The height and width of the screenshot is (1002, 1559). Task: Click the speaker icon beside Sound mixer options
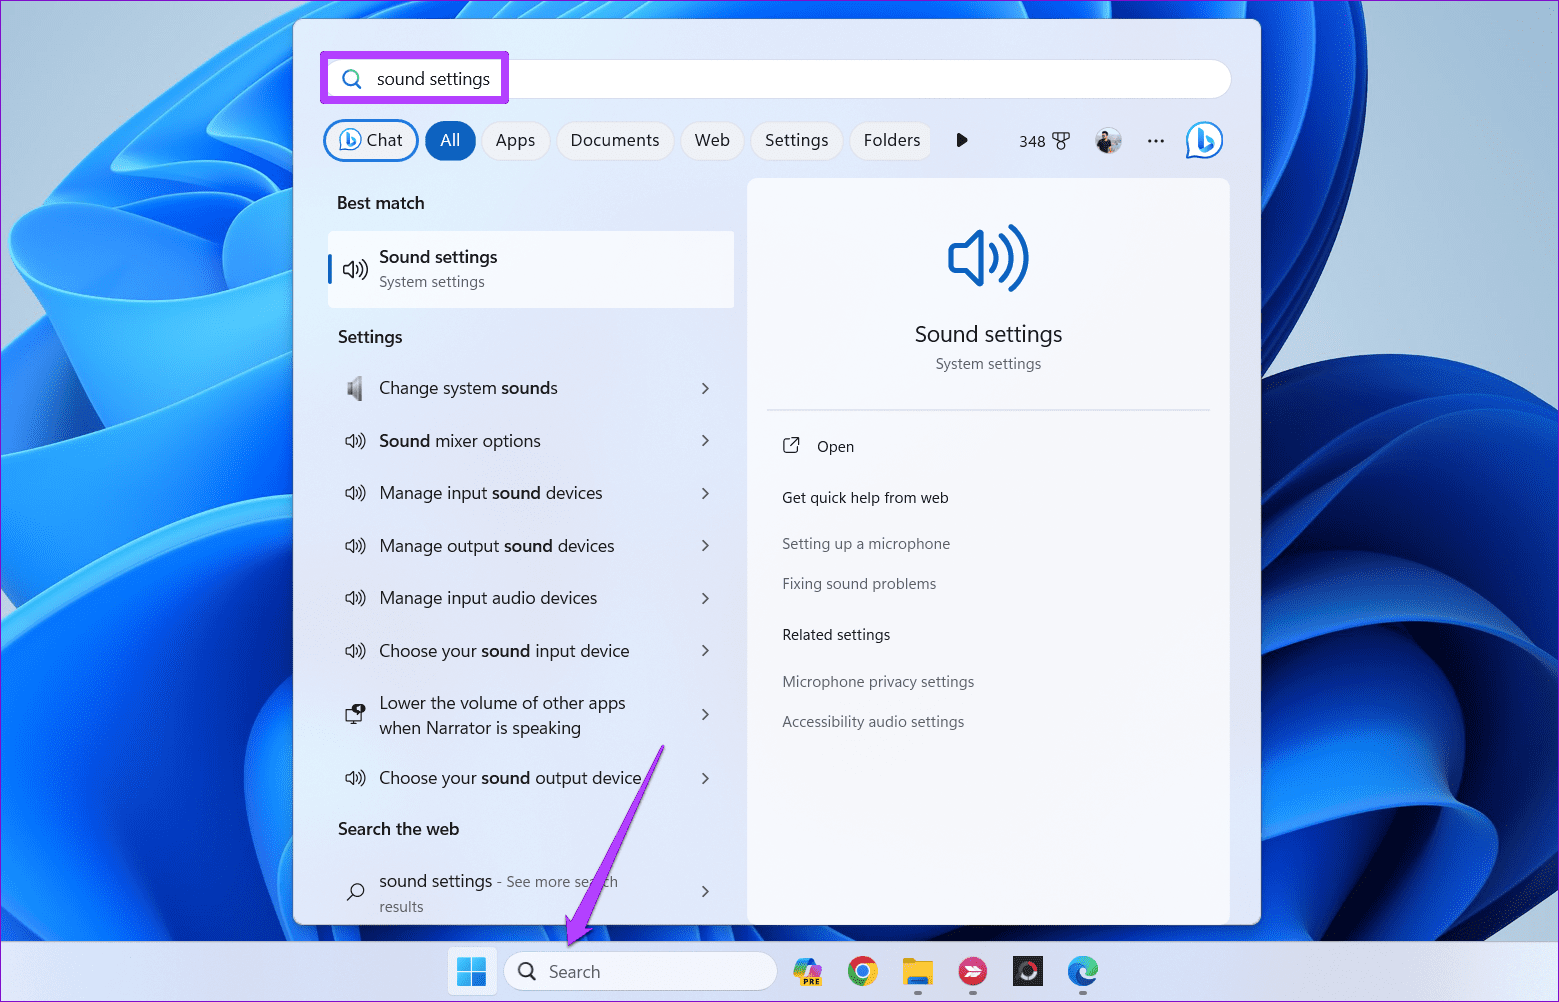click(x=356, y=440)
